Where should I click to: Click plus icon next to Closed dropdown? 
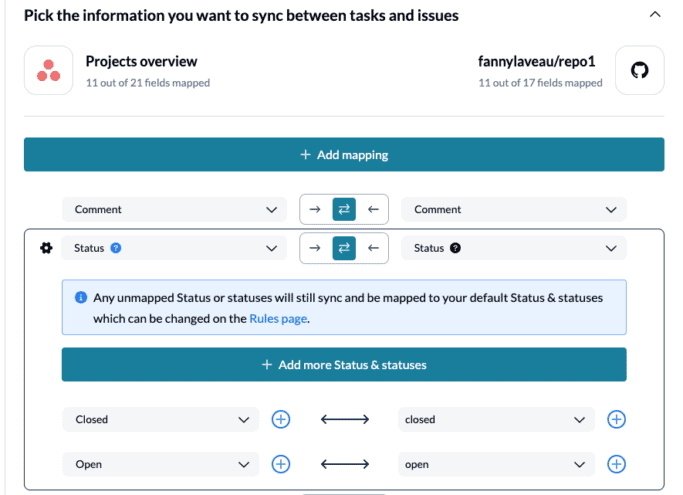point(281,419)
